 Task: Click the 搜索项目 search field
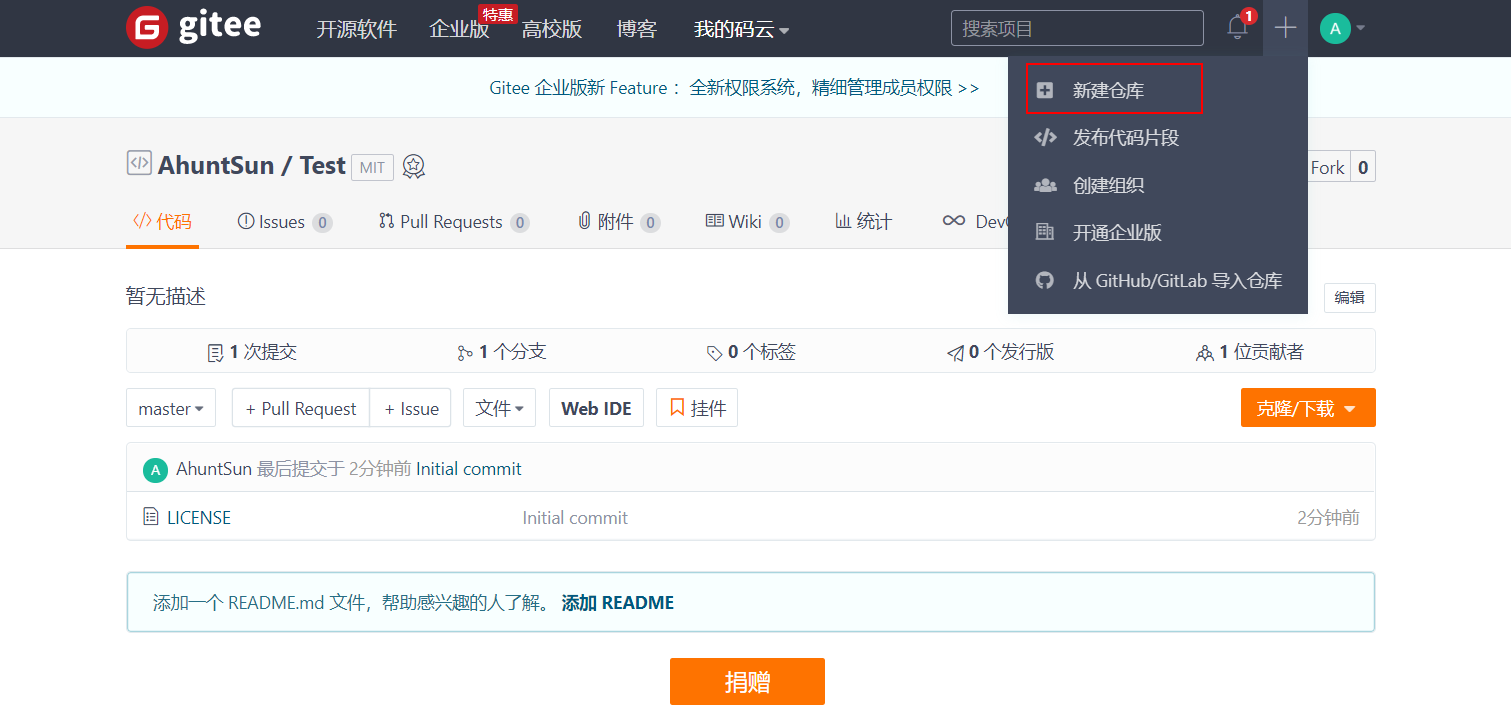pos(1077,28)
